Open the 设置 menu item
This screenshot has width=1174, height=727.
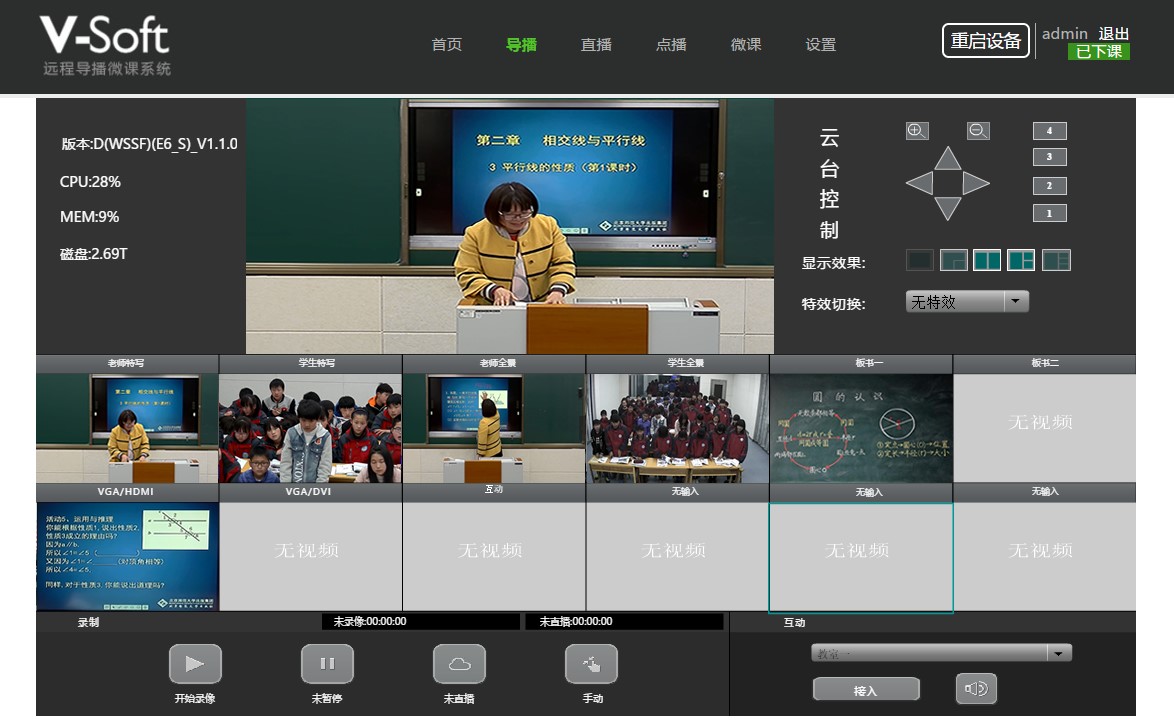tap(820, 44)
